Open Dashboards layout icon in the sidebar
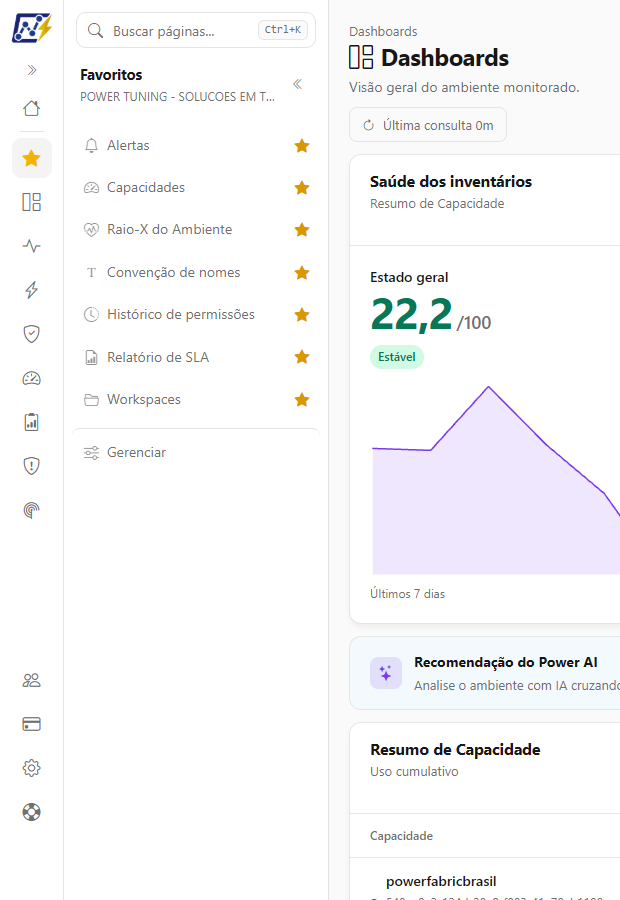The width and height of the screenshot is (620, 900). [x=32, y=202]
